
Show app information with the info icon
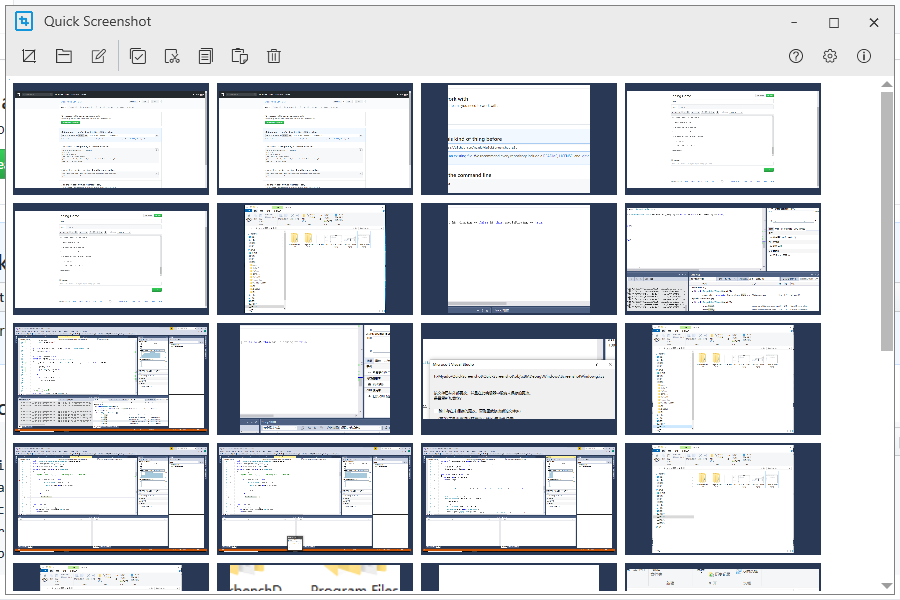864,56
